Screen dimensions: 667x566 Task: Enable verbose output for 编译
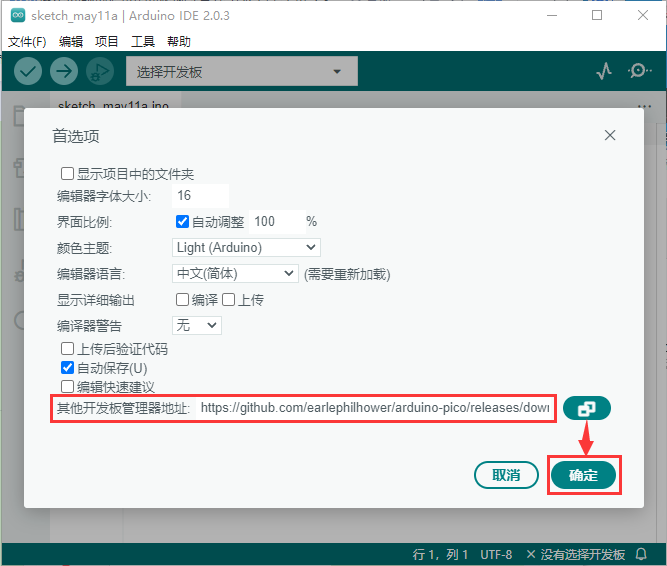[182, 299]
